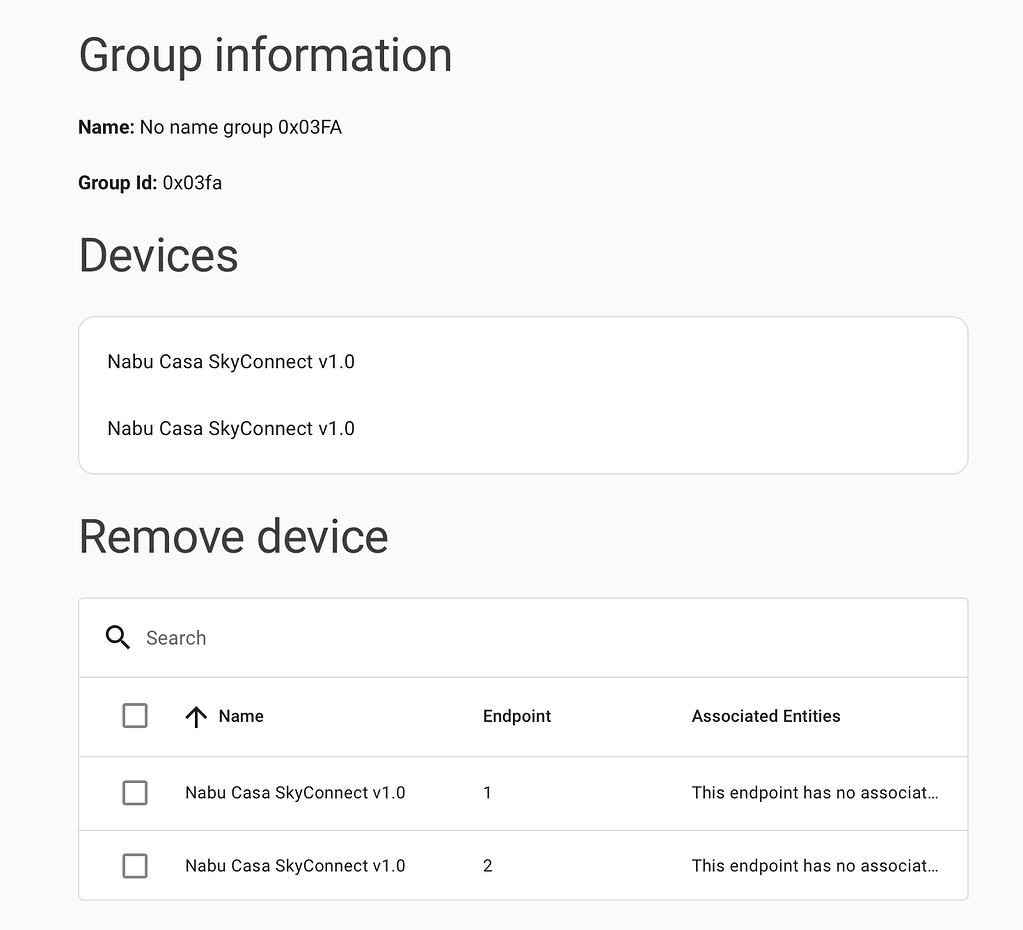The width and height of the screenshot is (1023, 930).
Task: Click the Group information heading
Action: click(x=265, y=55)
